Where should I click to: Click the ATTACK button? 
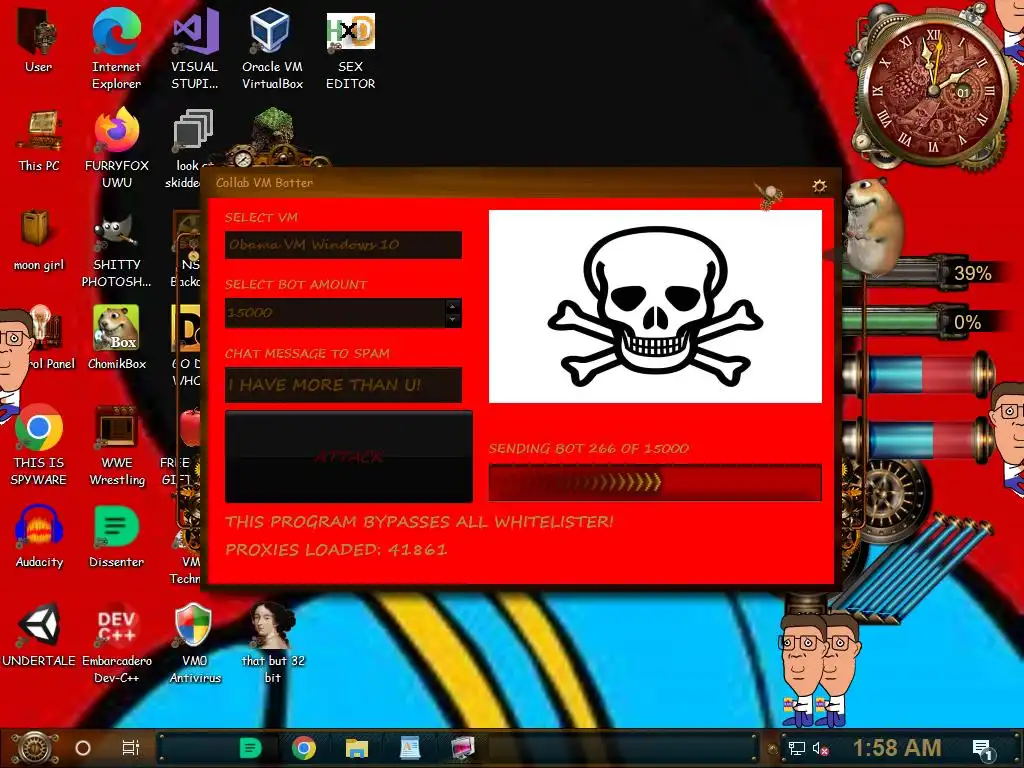pyautogui.click(x=349, y=456)
